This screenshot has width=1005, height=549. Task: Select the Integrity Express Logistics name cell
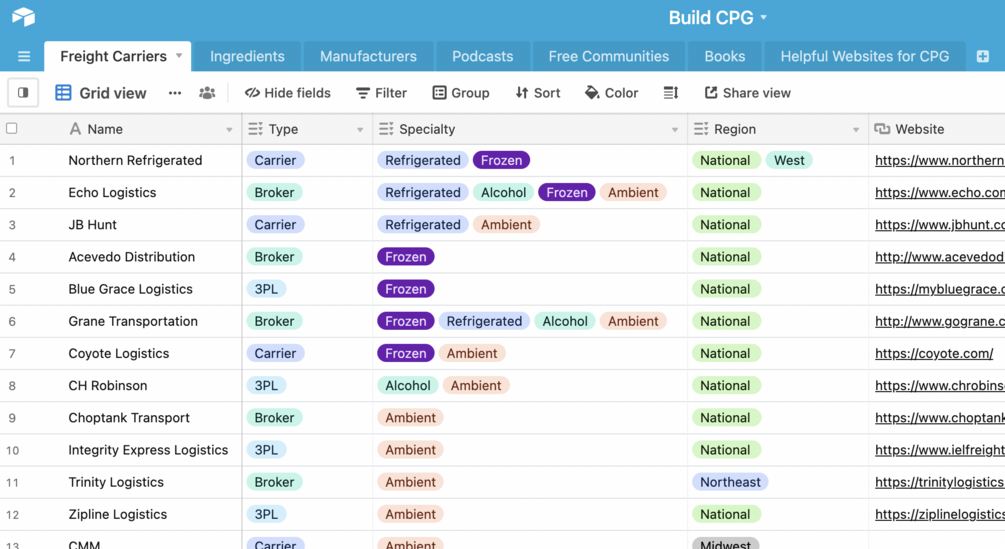(x=148, y=450)
